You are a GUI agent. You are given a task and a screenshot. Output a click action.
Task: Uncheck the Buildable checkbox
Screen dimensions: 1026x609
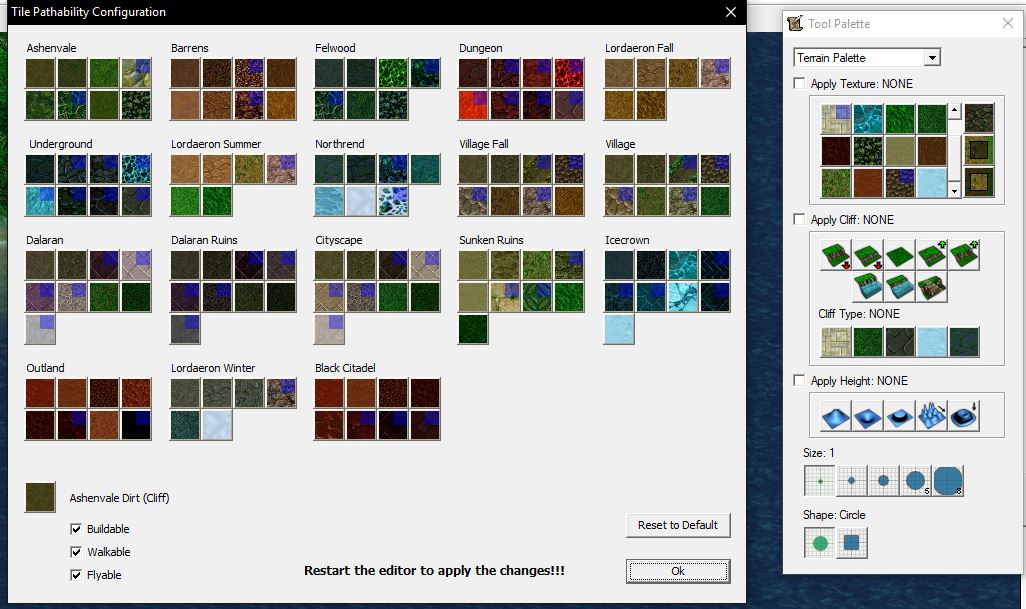coord(76,529)
